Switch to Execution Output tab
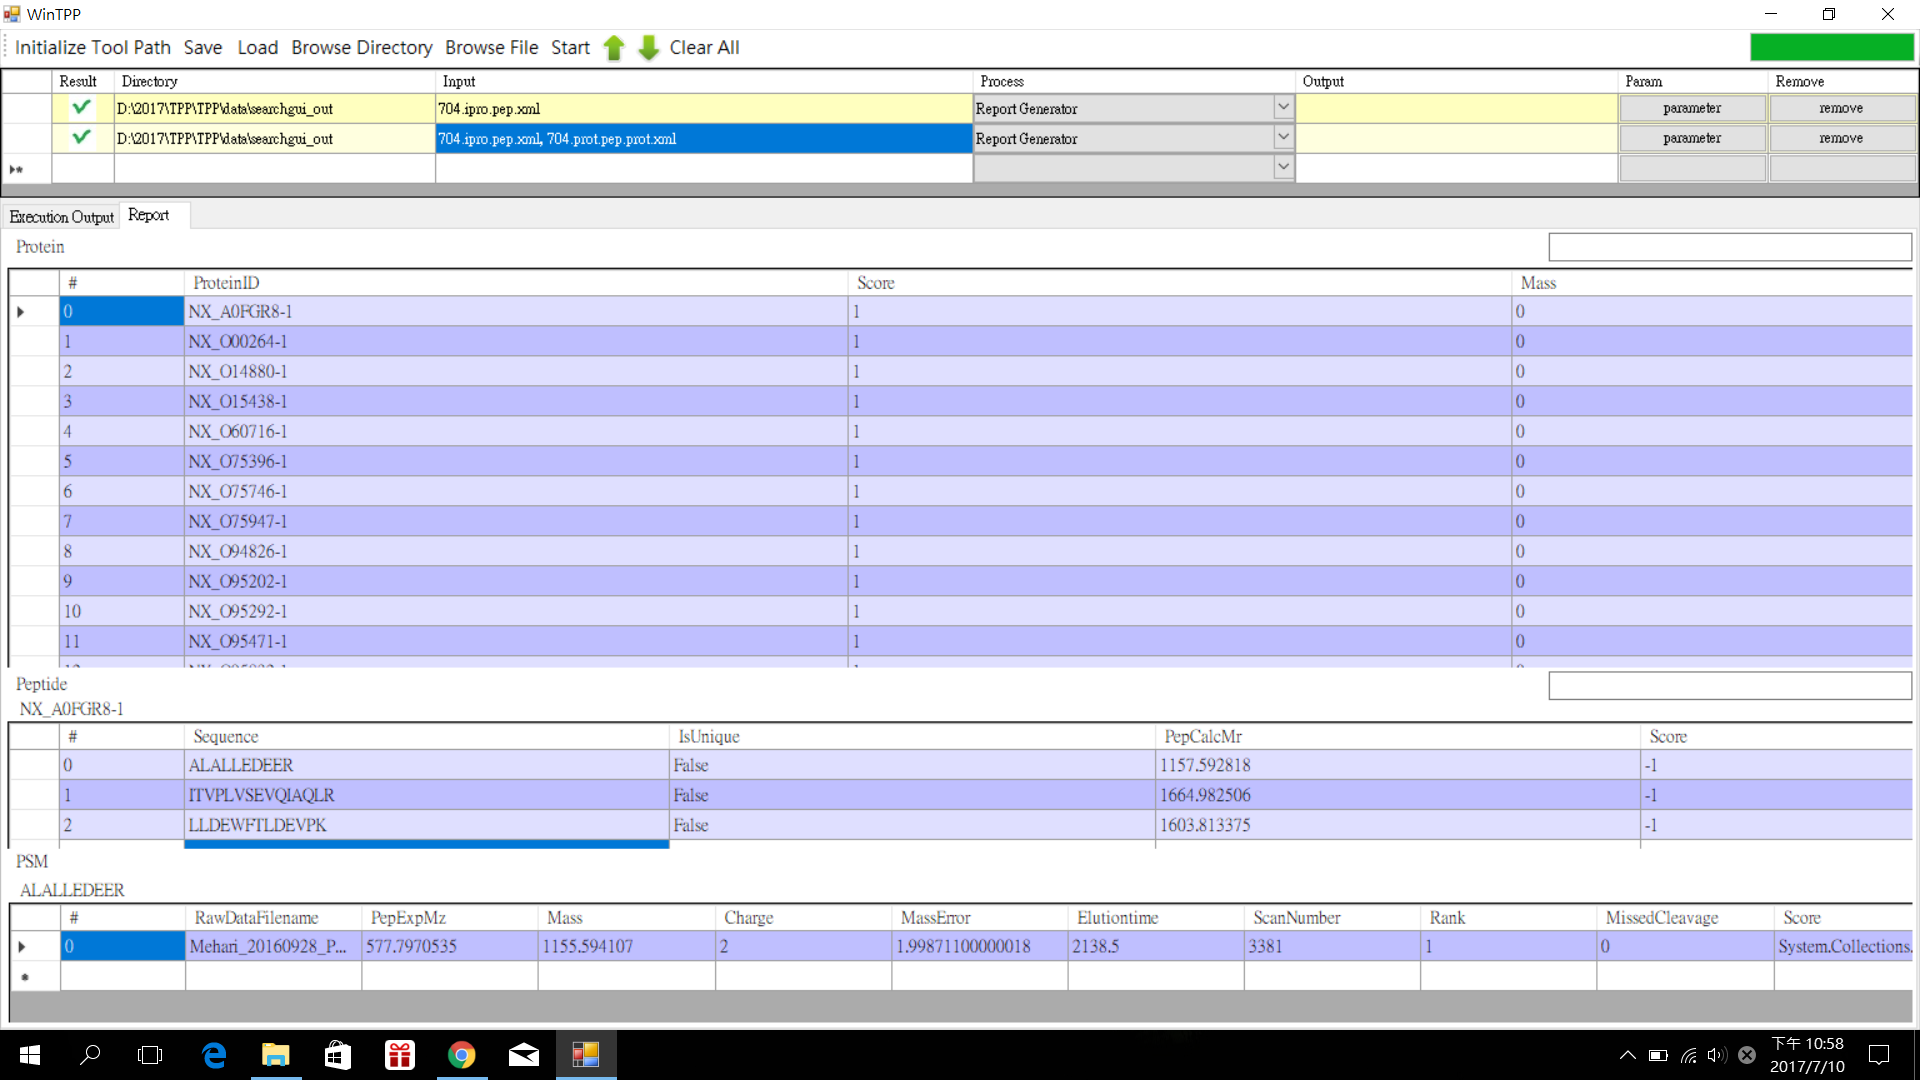1920x1080 pixels. tap(61, 217)
